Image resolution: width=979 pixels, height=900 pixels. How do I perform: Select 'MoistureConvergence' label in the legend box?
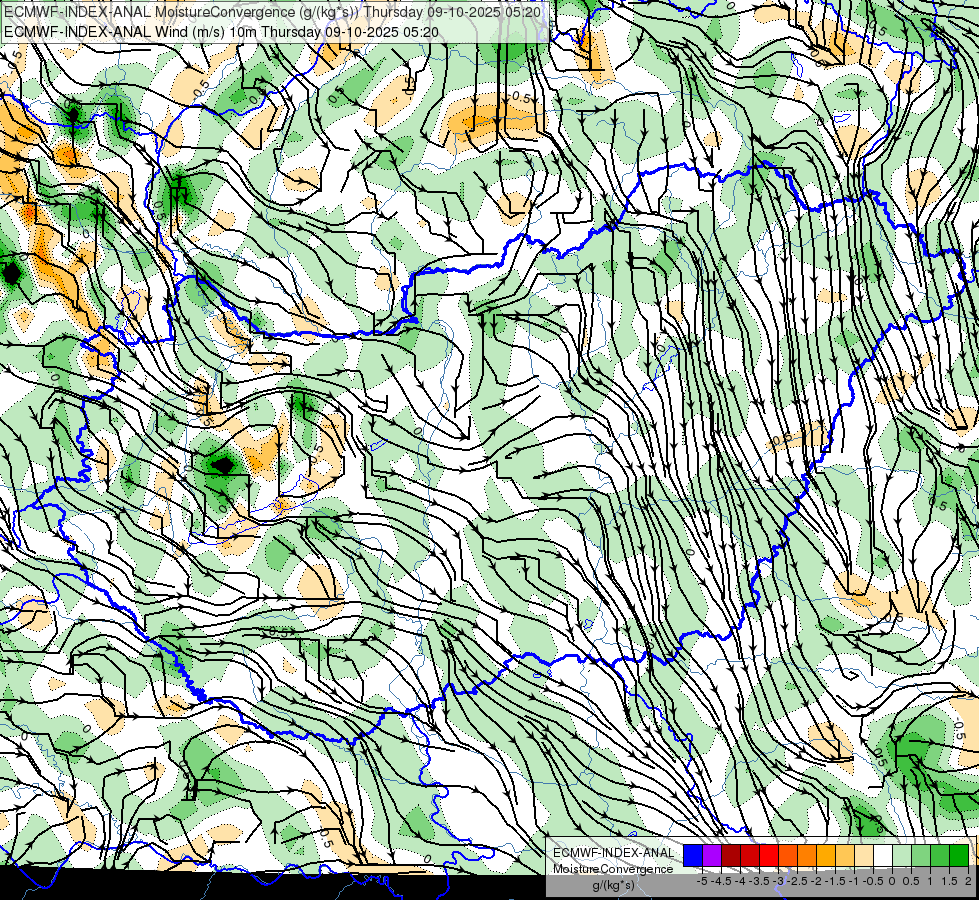pos(613,869)
